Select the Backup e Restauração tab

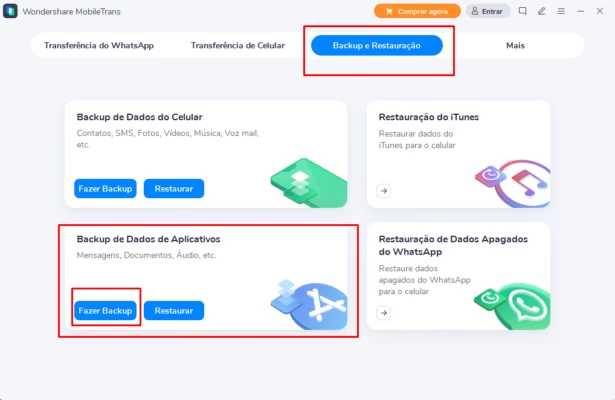click(377, 45)
